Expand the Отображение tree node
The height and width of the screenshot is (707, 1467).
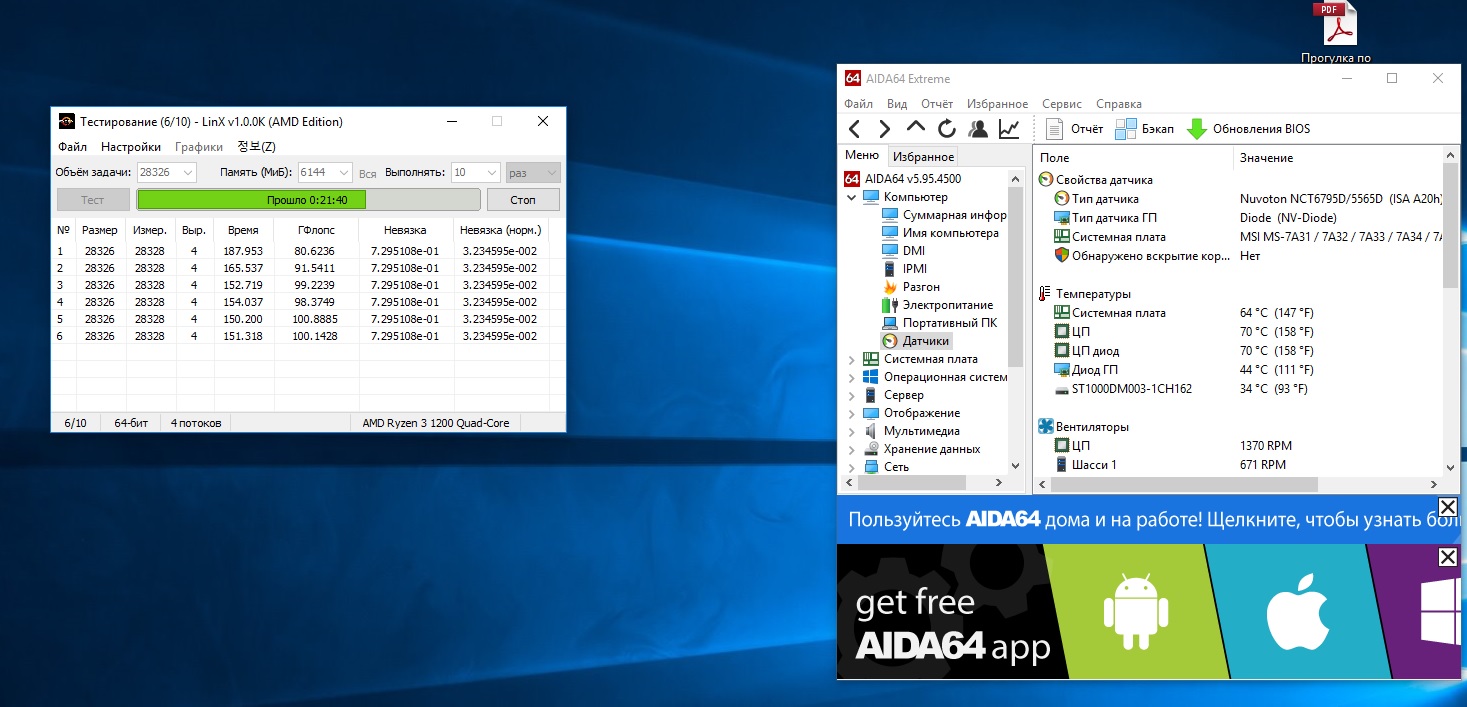851,414
